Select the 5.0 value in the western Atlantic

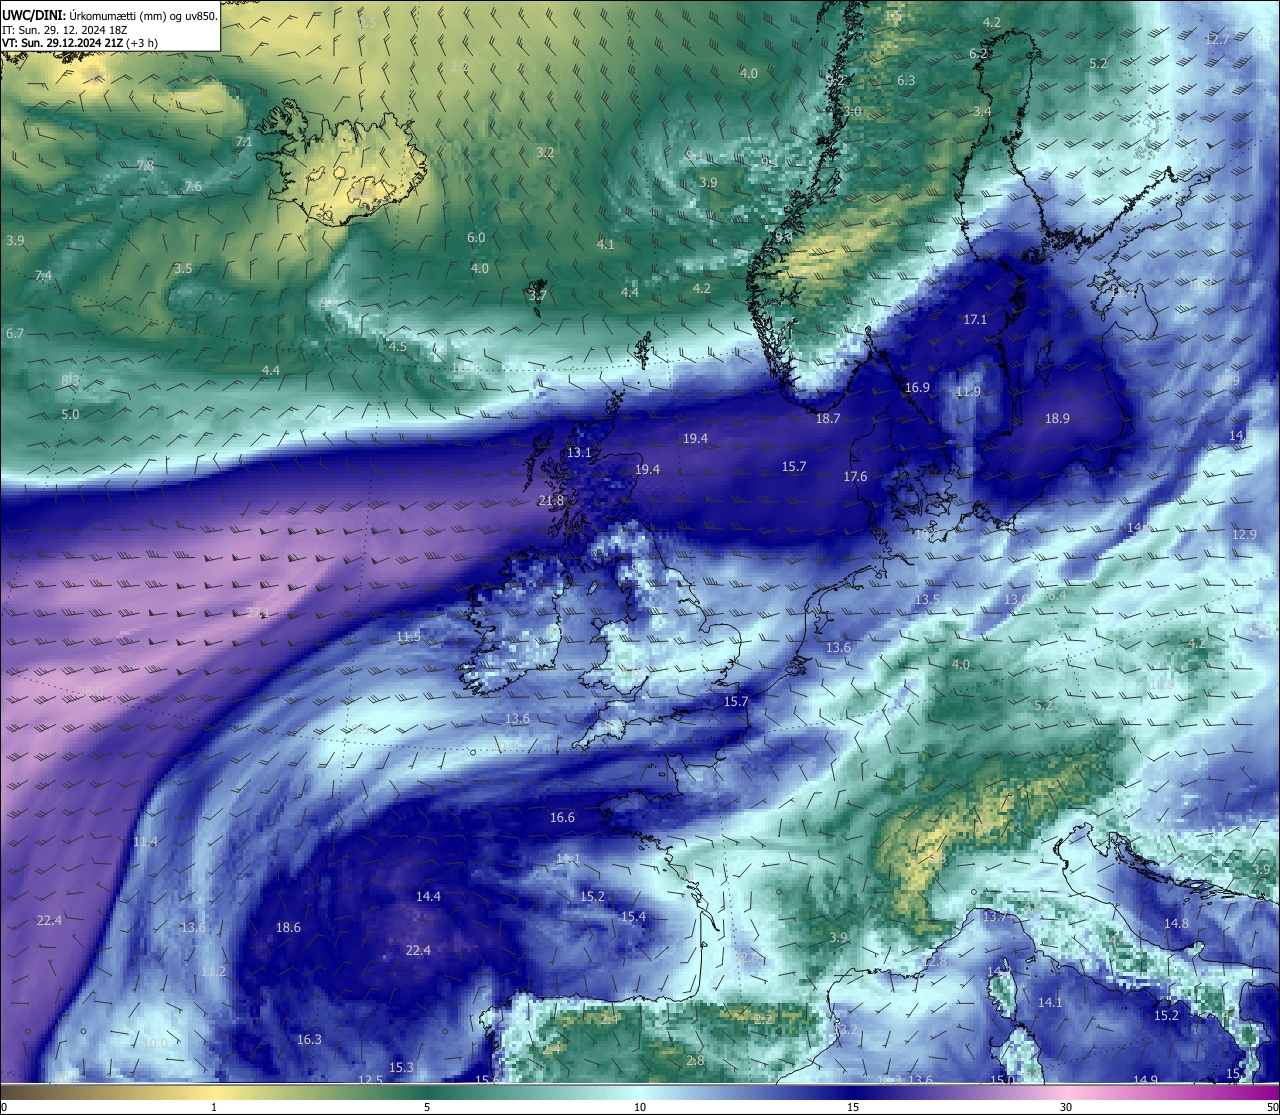(x=70, y=415)
